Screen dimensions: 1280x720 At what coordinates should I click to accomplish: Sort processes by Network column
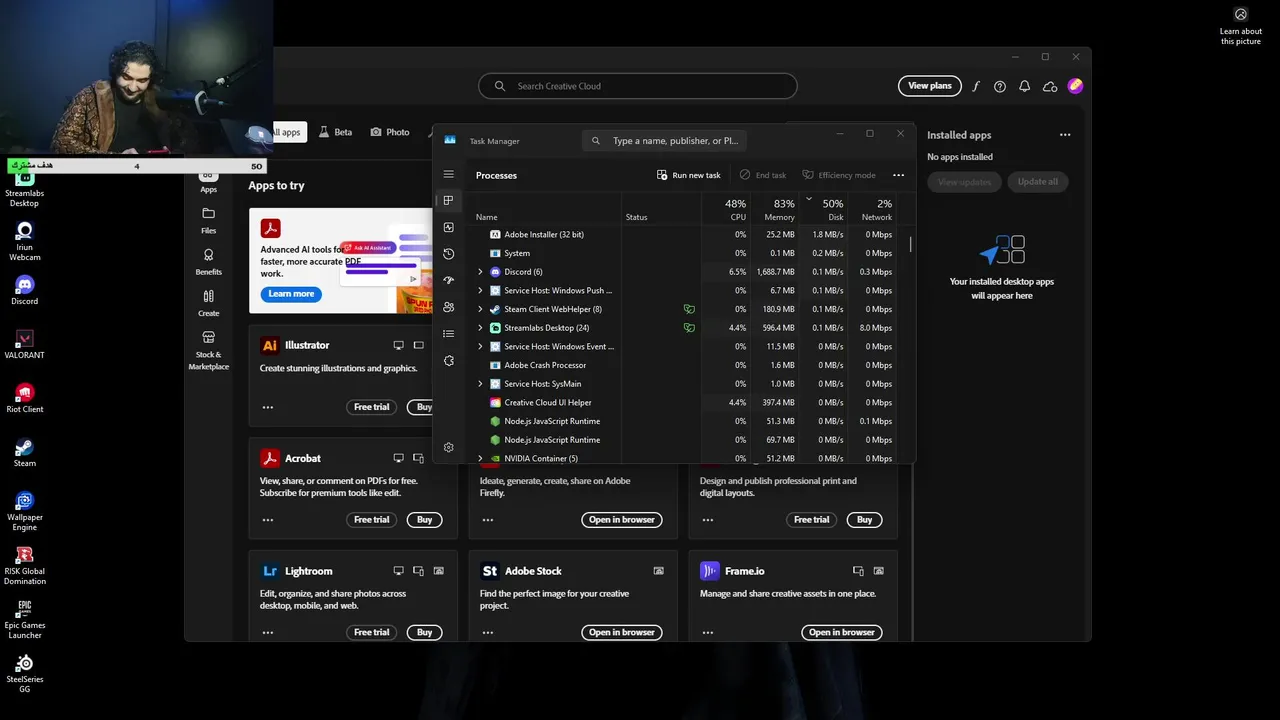click(876, 209)
